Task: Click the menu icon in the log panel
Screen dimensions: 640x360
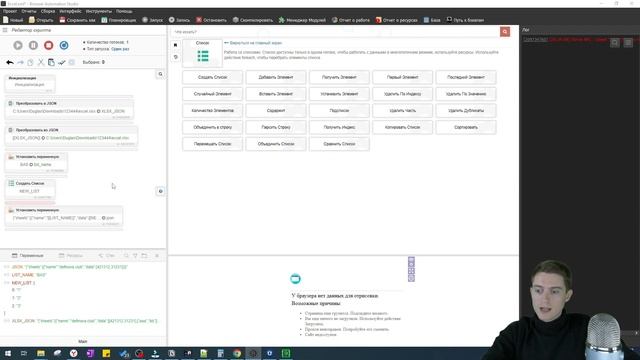Action: coord(628,42)
